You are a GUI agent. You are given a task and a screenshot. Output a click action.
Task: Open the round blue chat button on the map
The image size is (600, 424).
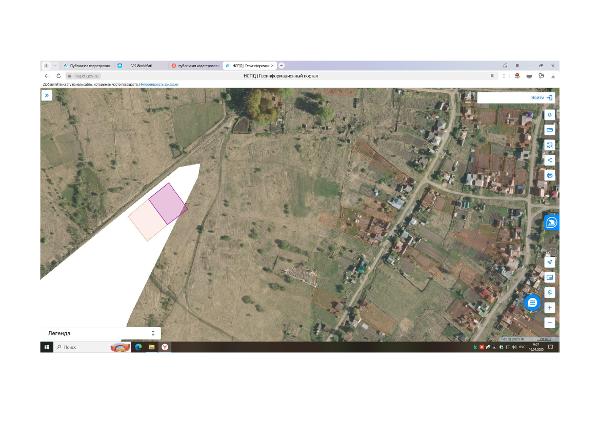point(532,303)
